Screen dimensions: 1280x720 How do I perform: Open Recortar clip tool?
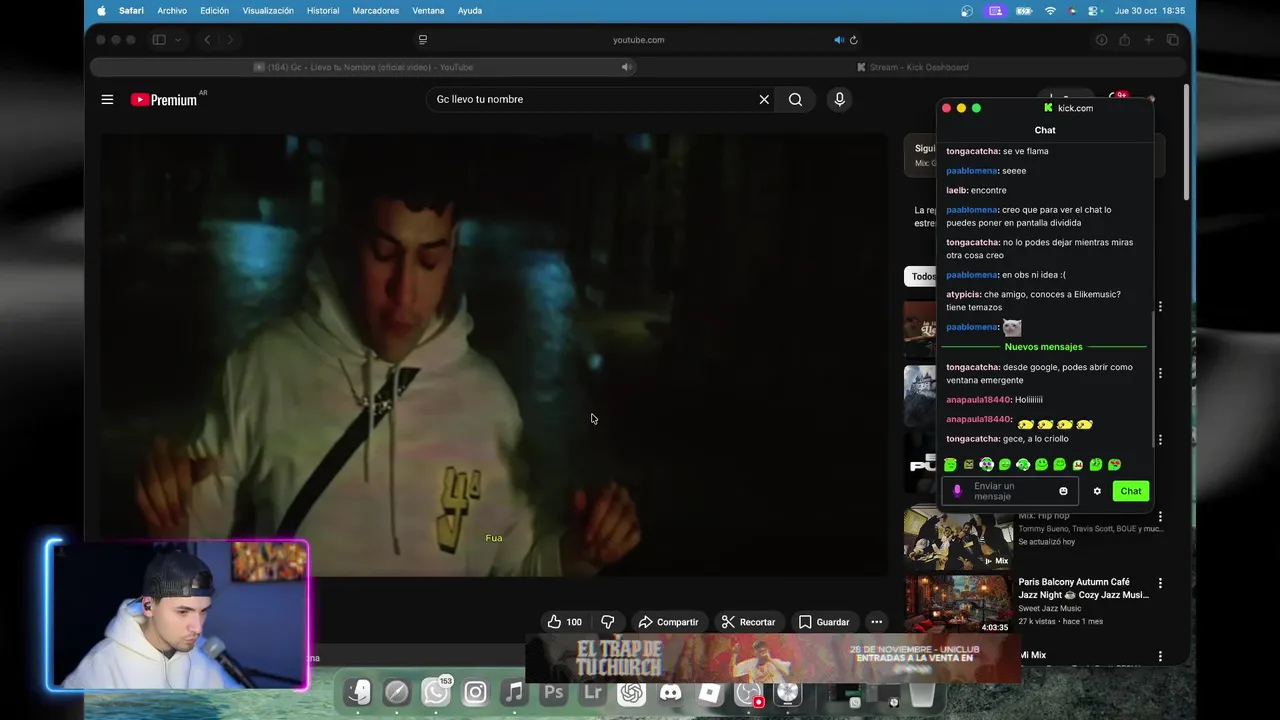point(748,622)
